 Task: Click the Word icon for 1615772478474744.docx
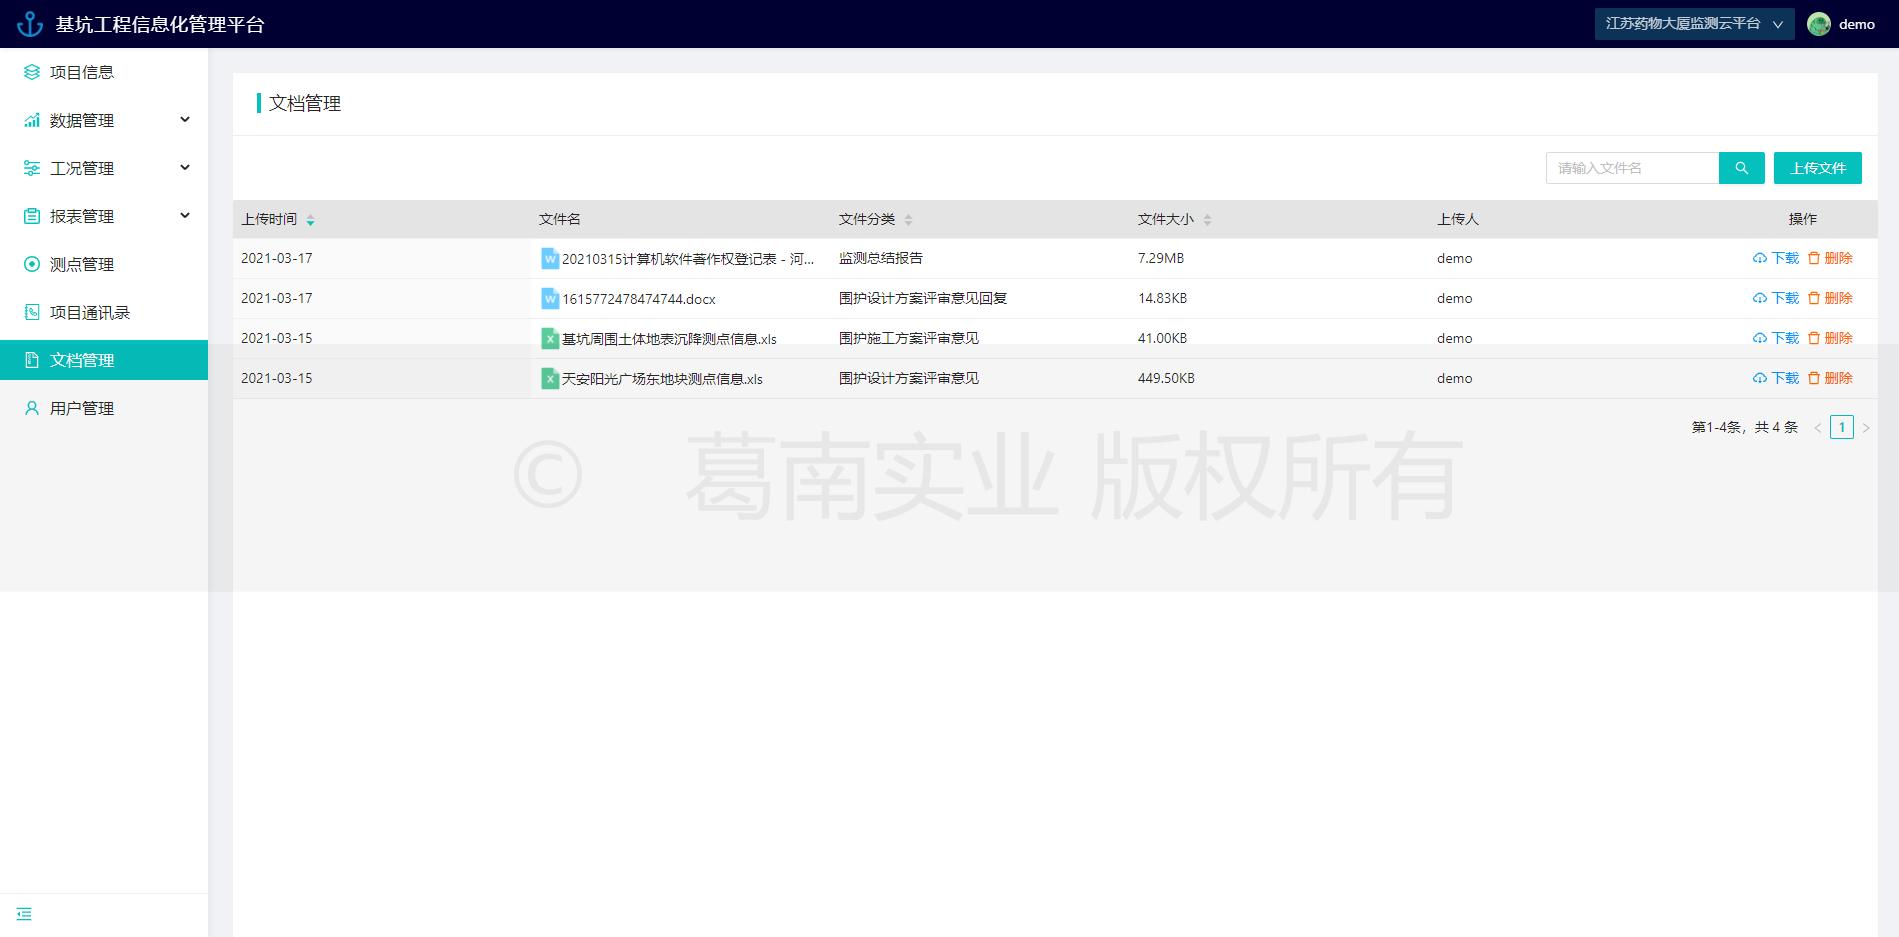(x=549, y=298)
